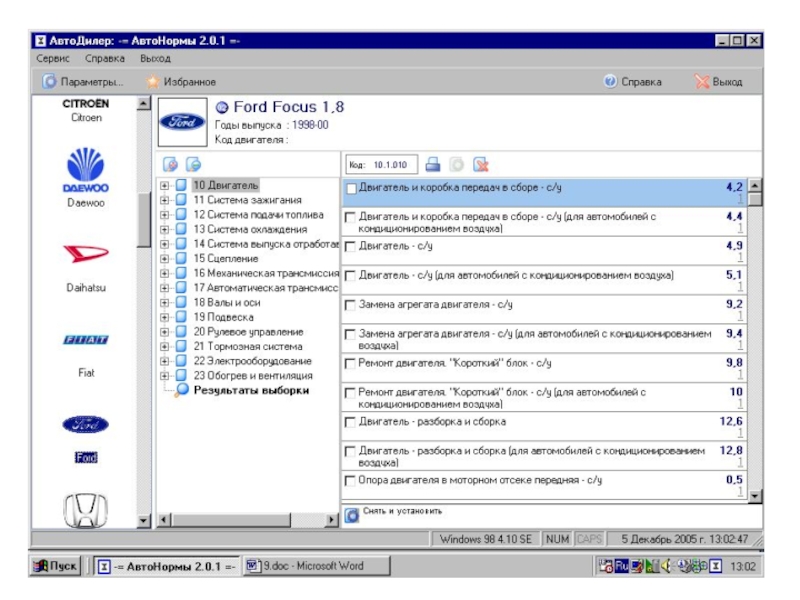Check Двигатель и коробка передач 4,2 row
The width and height of the screenshot is (800, 600).
(x=351, y=188)
